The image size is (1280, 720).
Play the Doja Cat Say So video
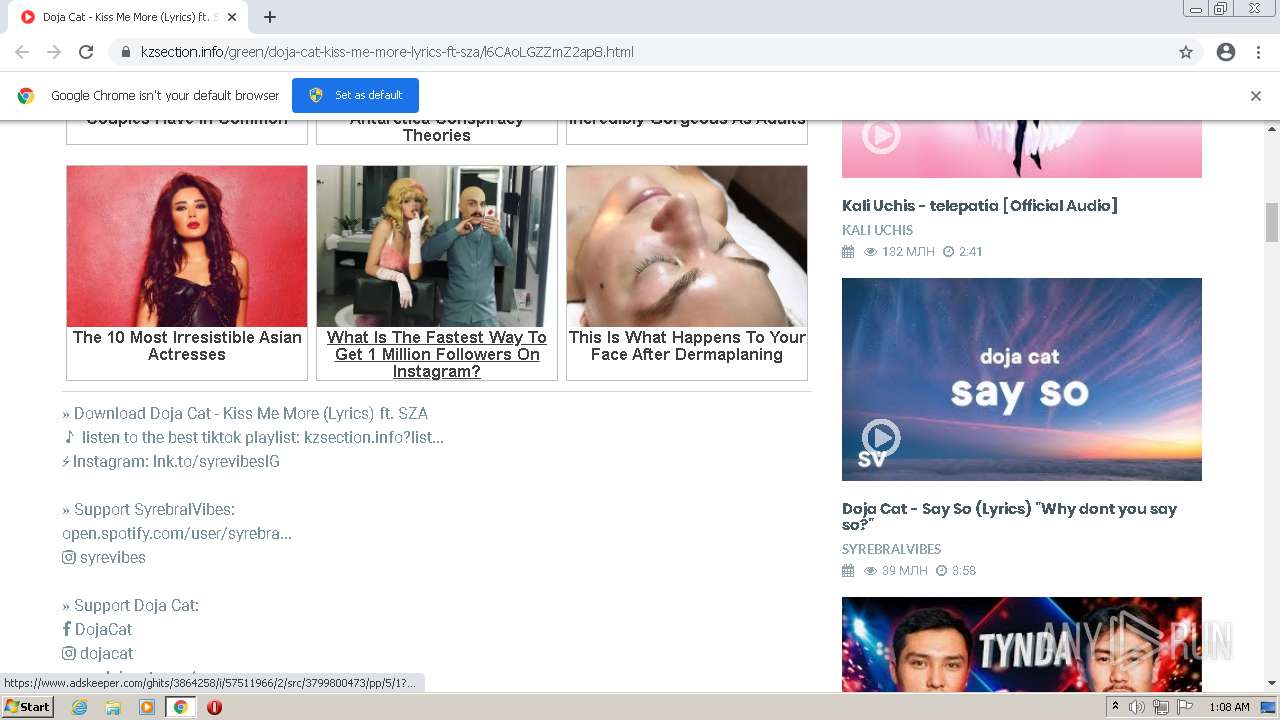click(x=881, y=438)
